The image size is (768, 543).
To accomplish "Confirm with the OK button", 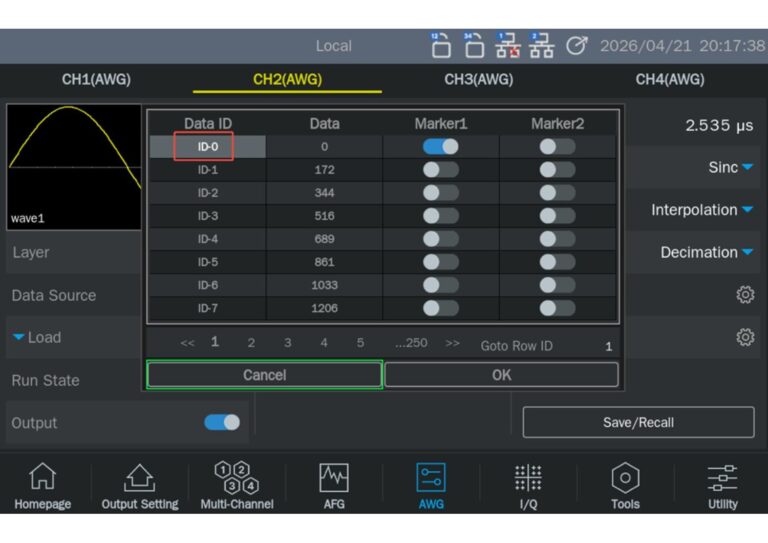I will [x=502, y=375].
